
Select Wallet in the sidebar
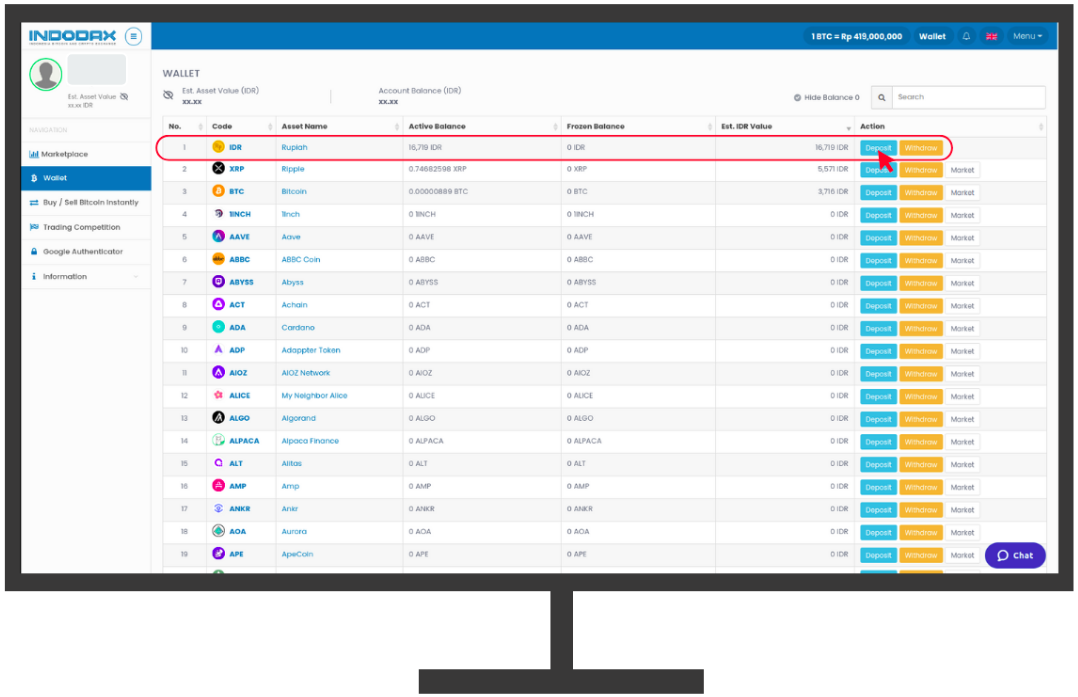87,178
